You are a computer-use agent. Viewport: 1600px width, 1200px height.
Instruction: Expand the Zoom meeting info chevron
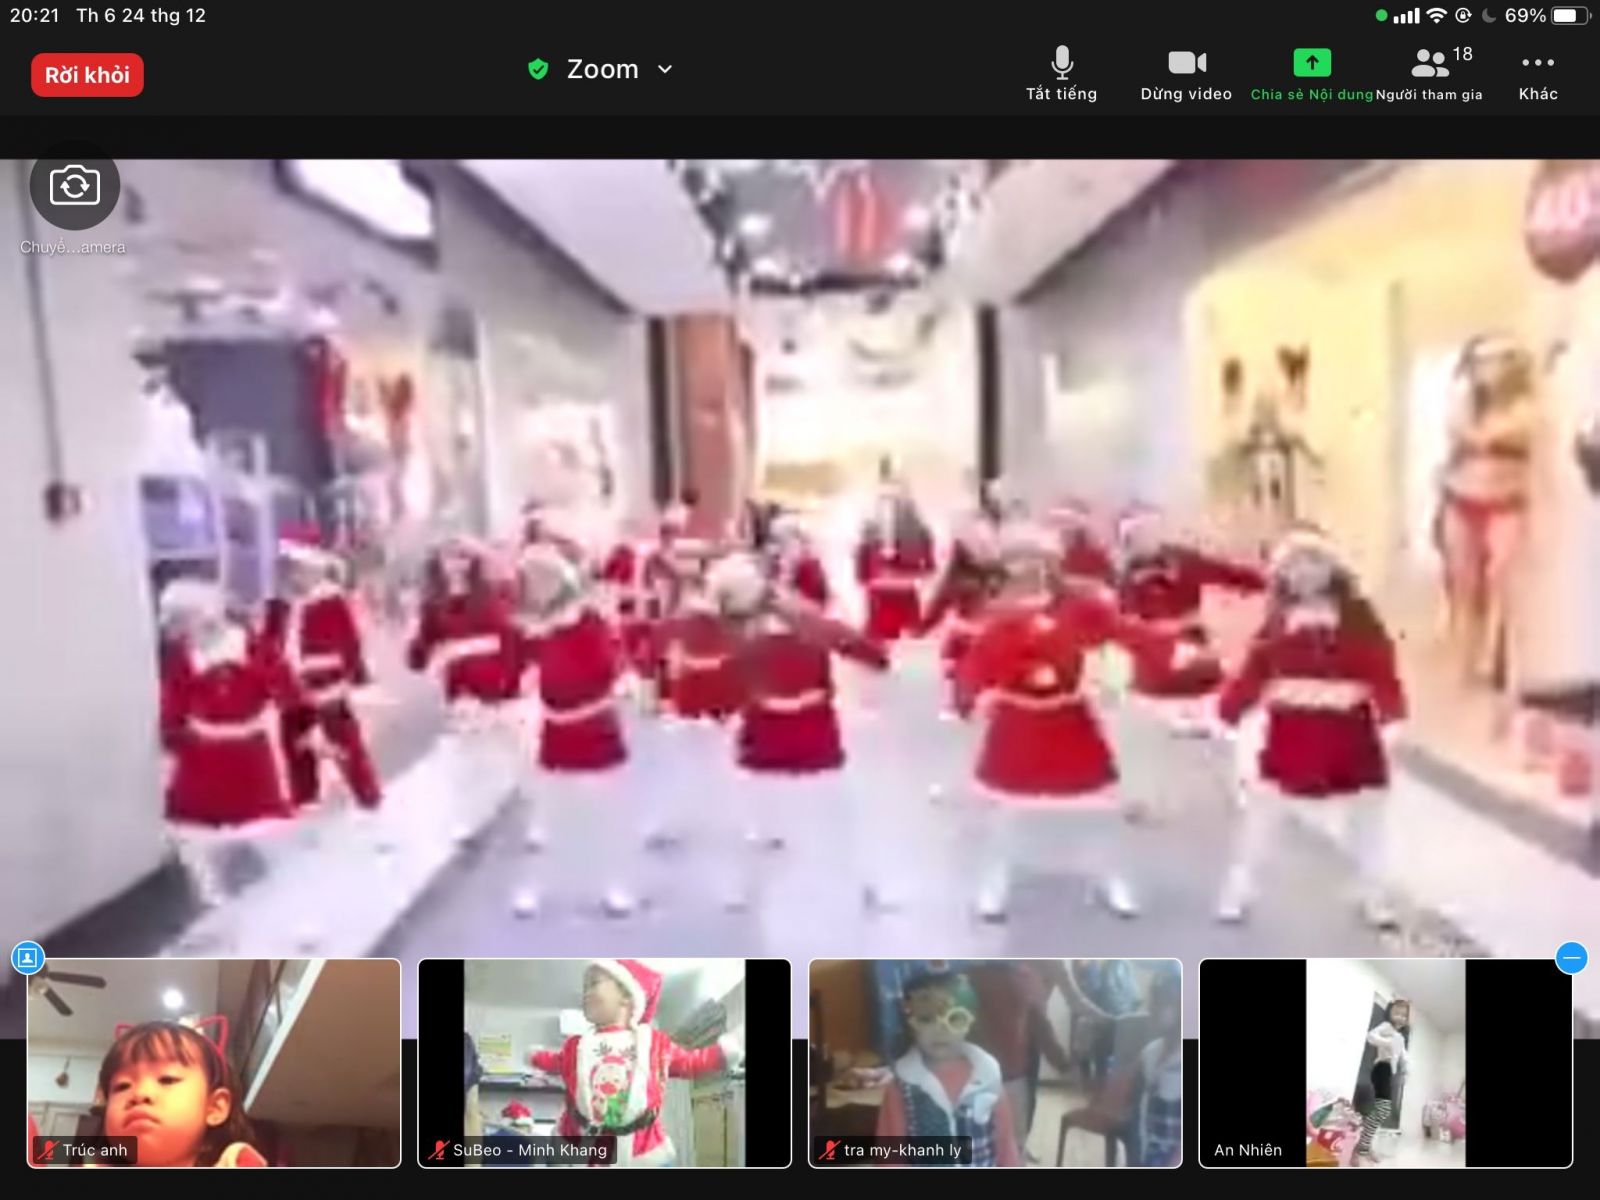[x=665, y=69]
